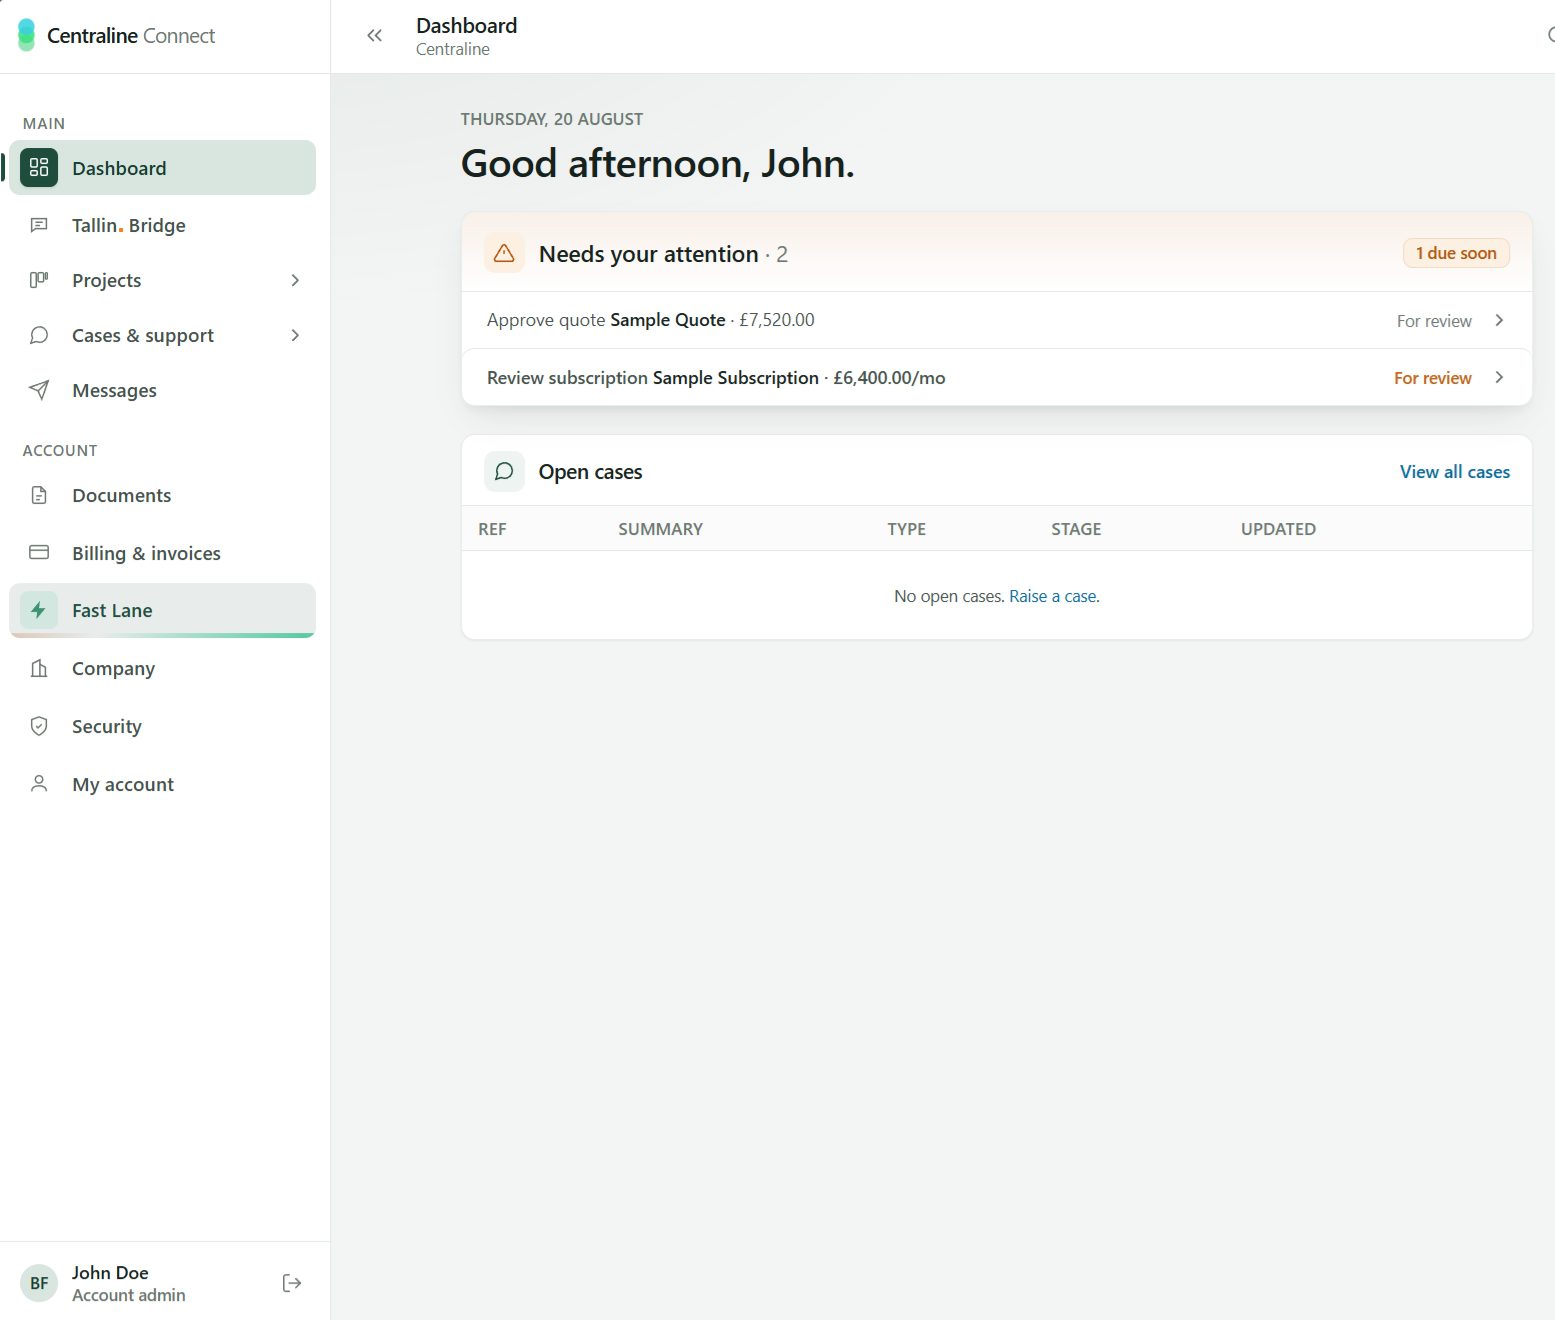Image resolution: width=1555 pixels, height=1320 pixels.
Task: Click the BF user avatar
Action: pos(39,1283)
